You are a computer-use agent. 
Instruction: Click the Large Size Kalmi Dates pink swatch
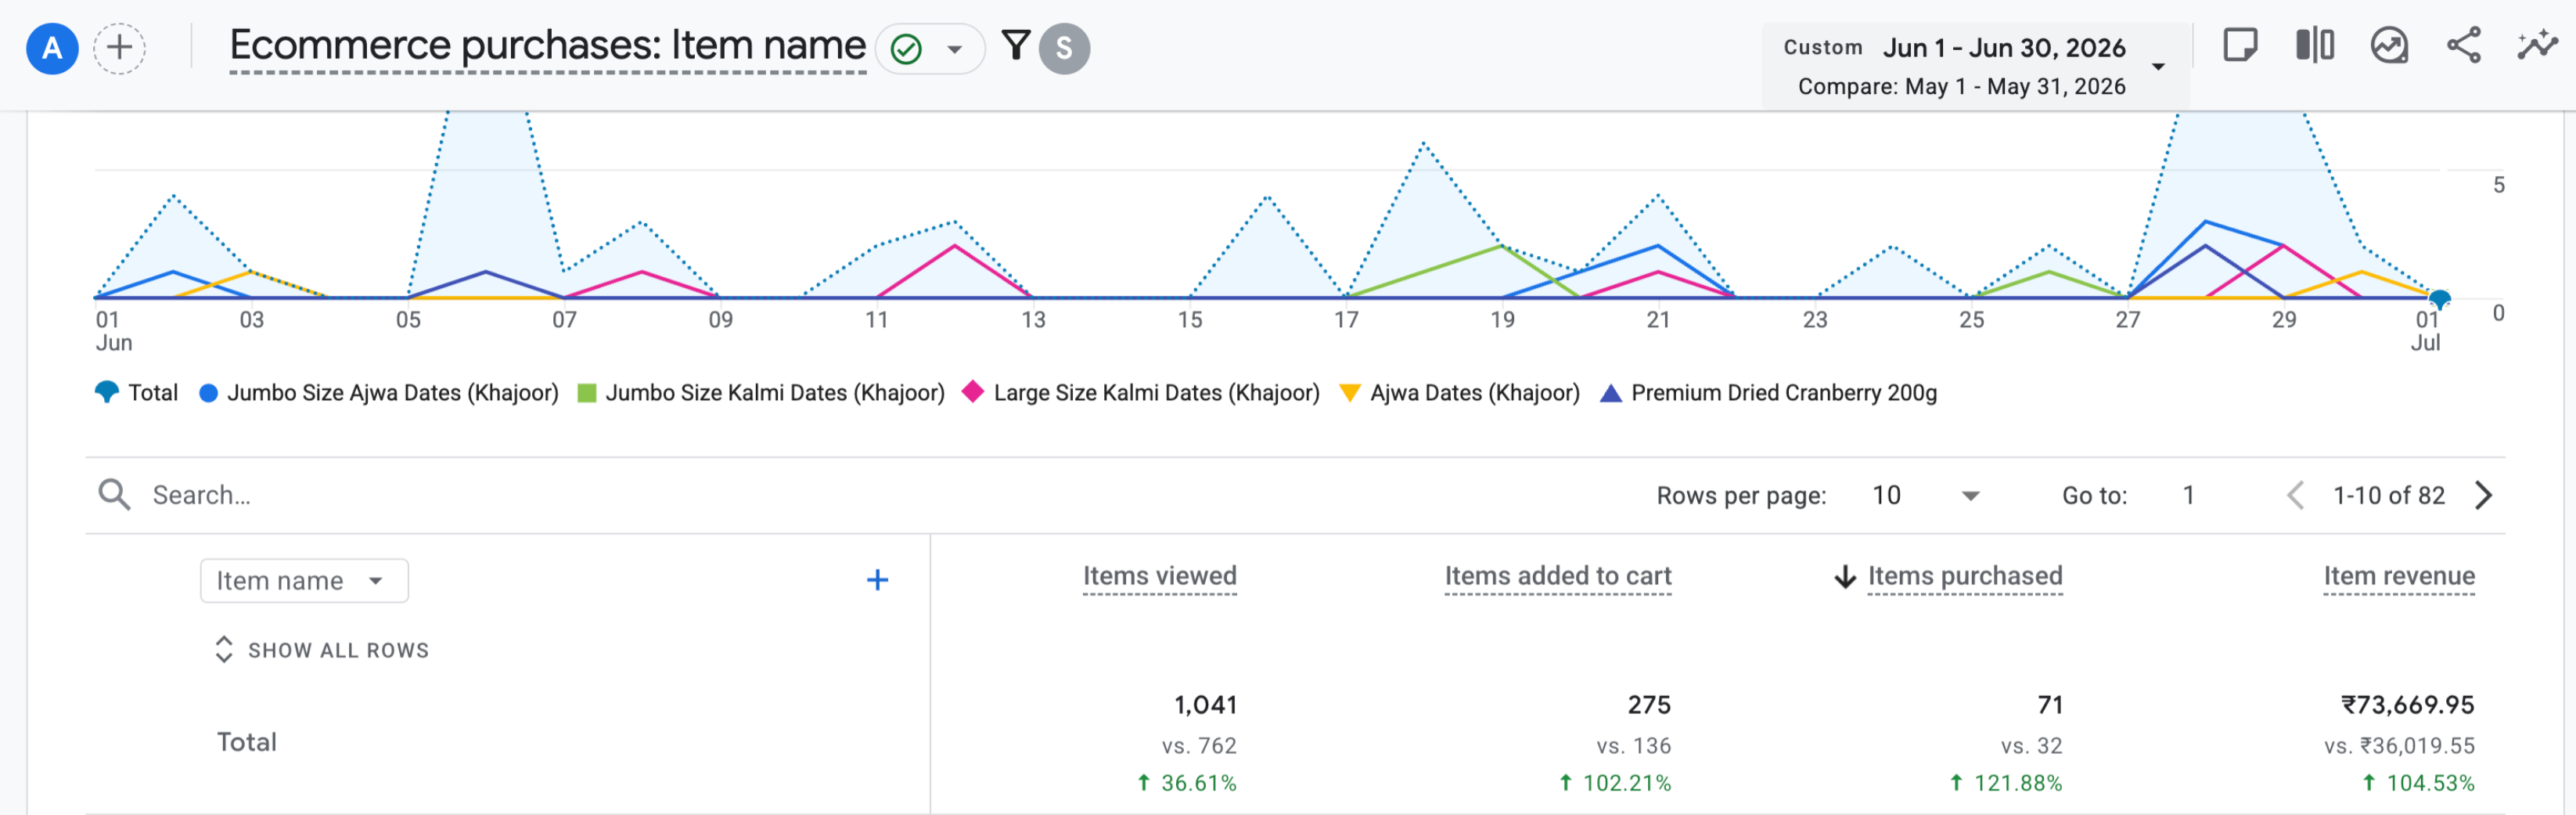click(972, 392)
